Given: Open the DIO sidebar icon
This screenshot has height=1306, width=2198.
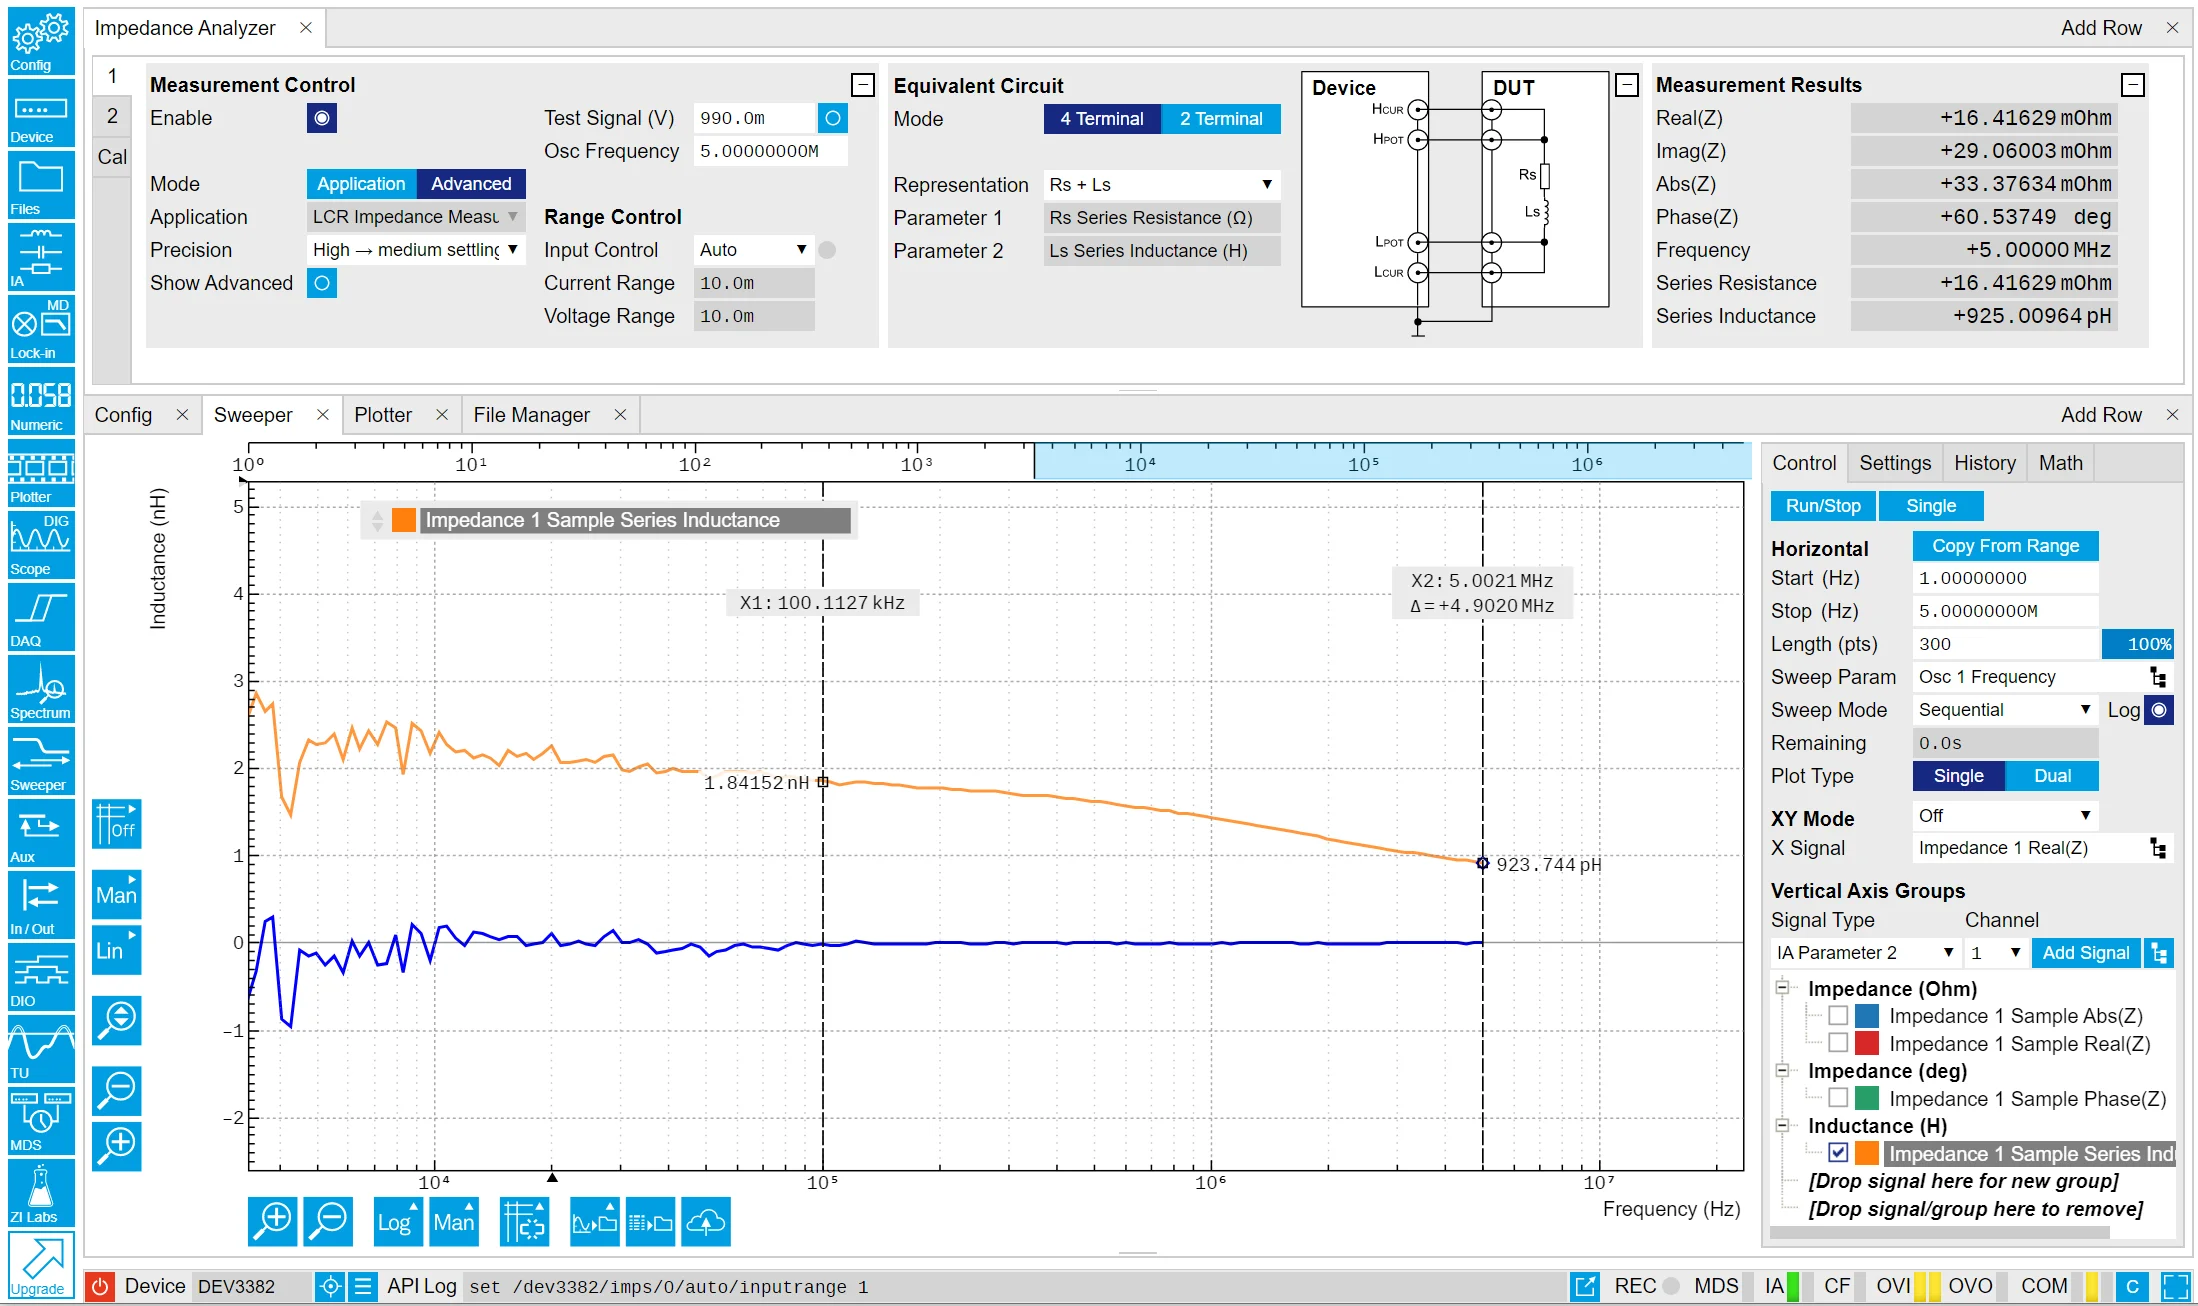Looking at the screenshot, I should coord(41,977).
